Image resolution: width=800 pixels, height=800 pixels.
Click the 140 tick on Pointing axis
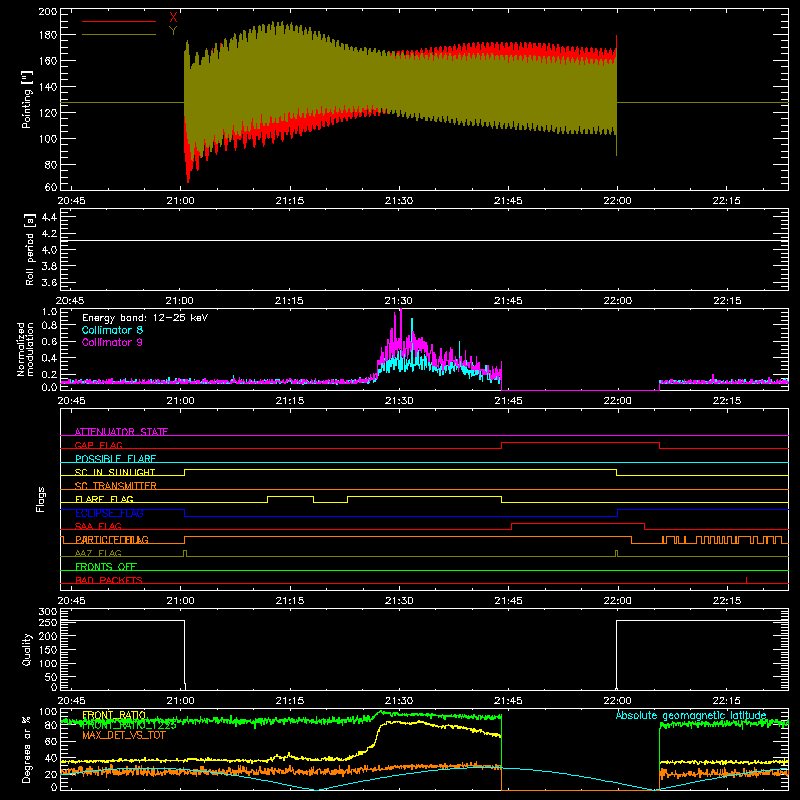point(48,87)
